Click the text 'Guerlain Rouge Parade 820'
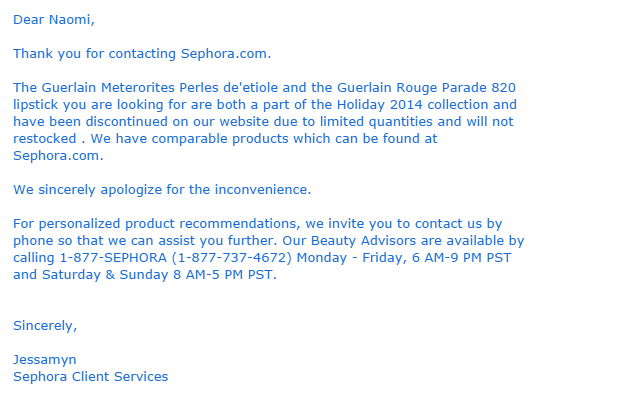628x411 pixels. [426, 88]
